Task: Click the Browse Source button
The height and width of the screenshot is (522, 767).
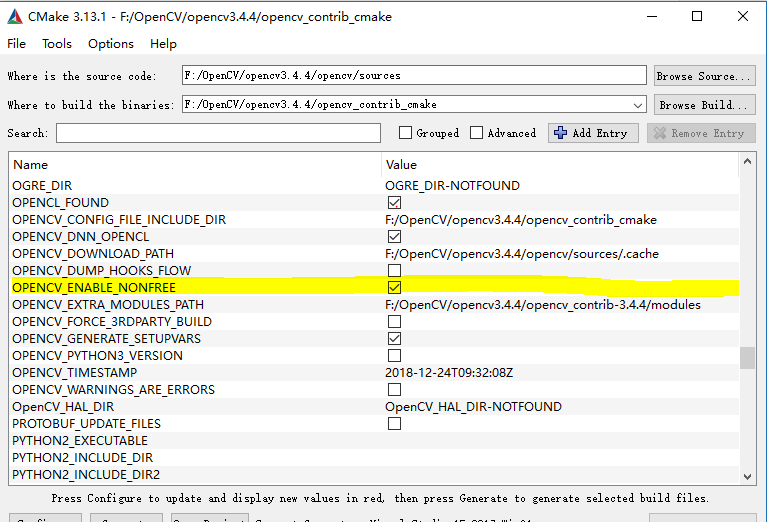Action: 704,76
